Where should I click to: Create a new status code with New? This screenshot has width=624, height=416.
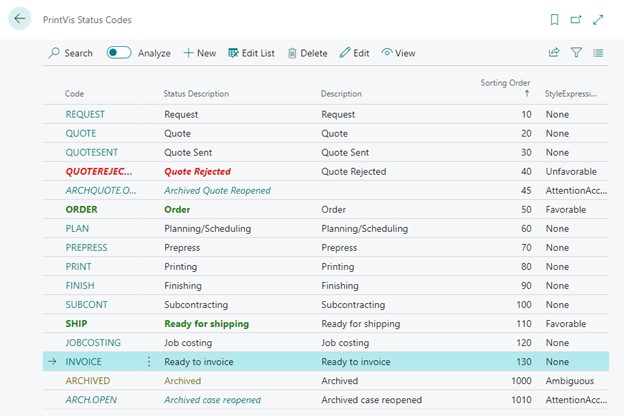pos(200,53)
